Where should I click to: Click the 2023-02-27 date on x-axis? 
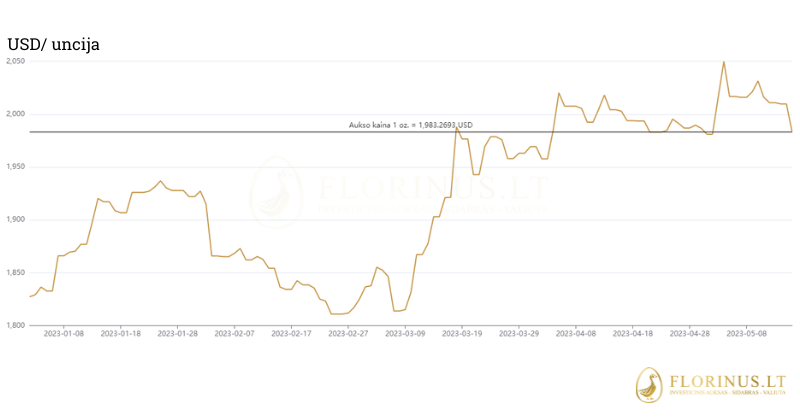tap(350, 334)
